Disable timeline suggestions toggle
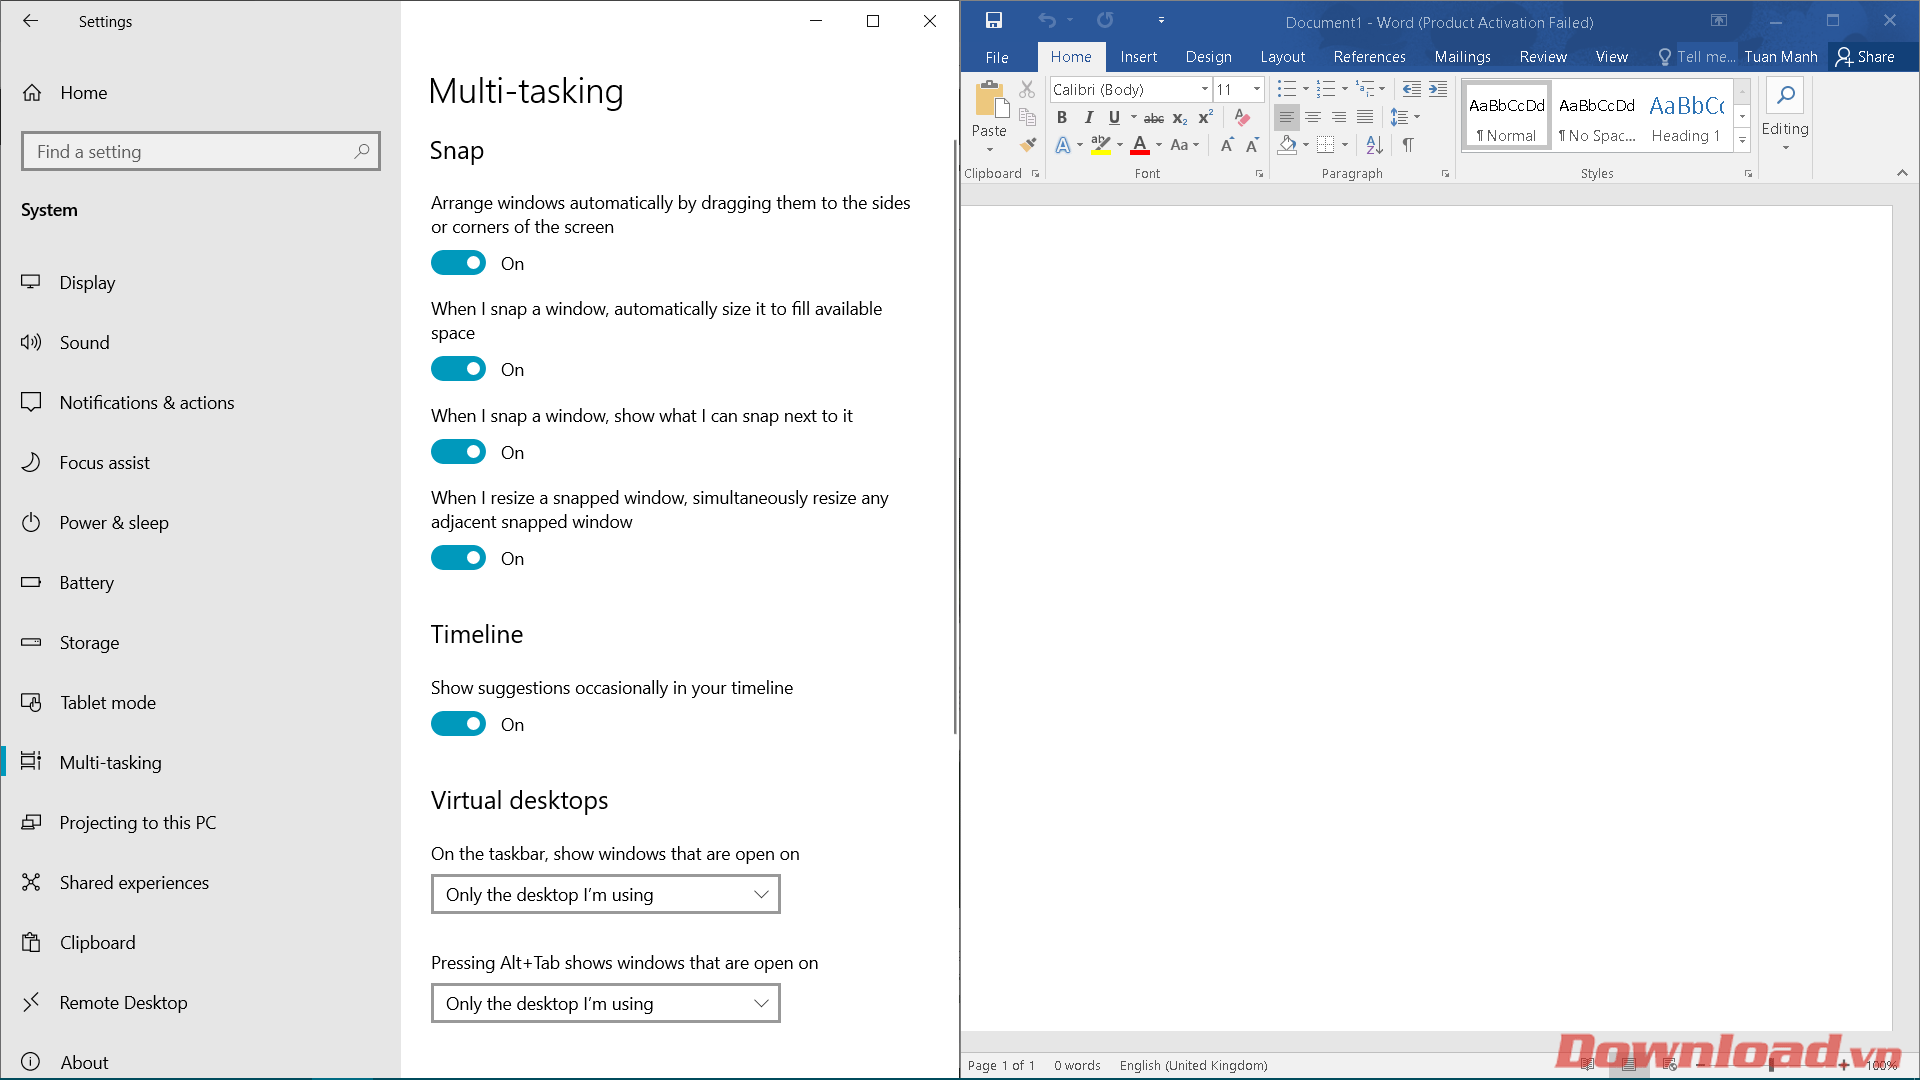 [x=458, y=724]
